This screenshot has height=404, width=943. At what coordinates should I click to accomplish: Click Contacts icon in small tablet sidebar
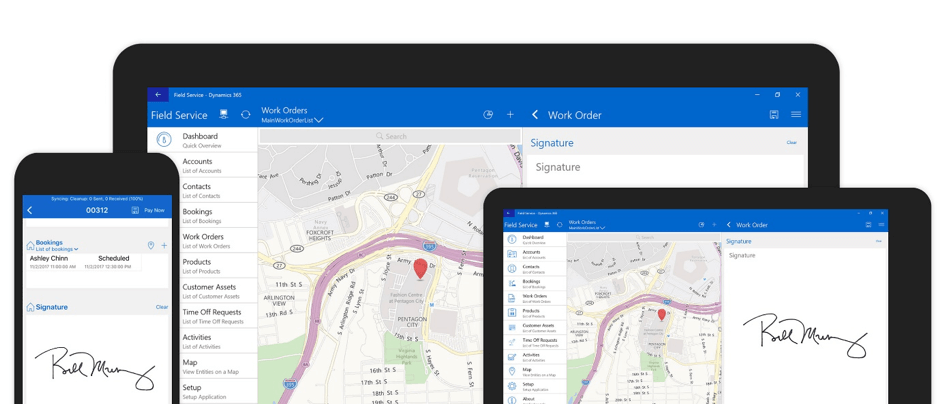[x=512, y=268]
